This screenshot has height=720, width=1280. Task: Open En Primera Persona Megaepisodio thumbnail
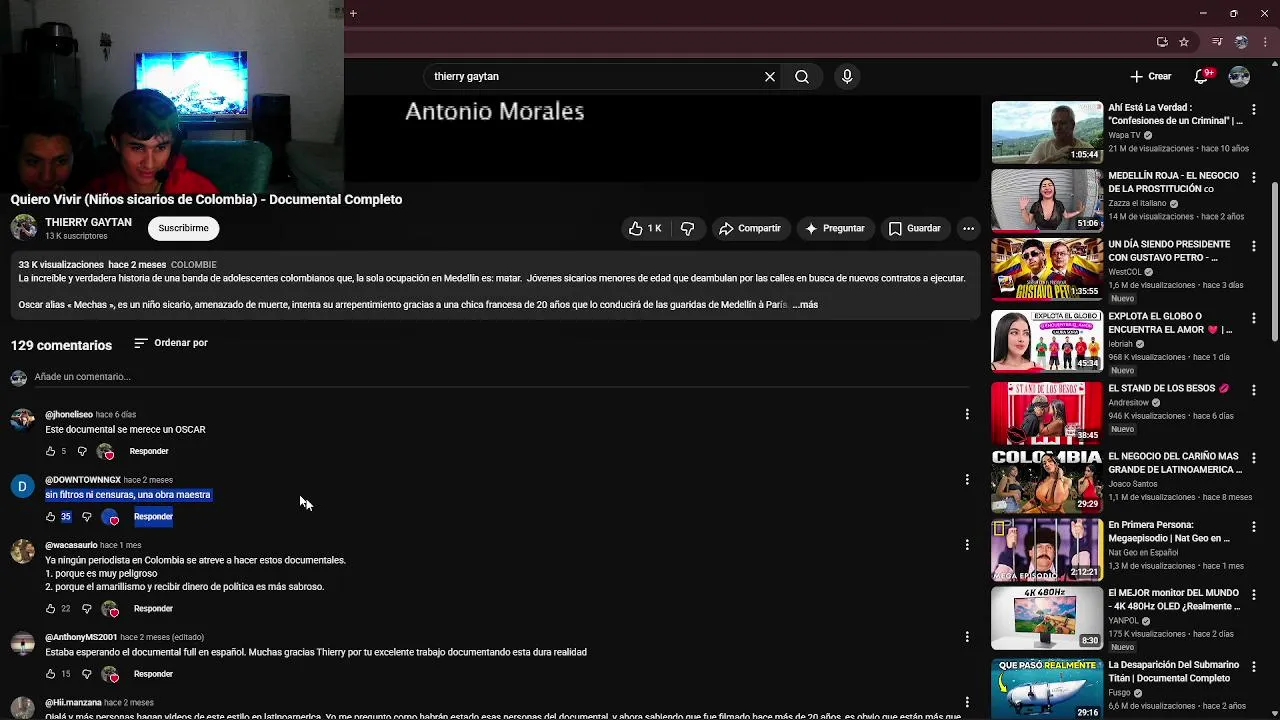1047,549
